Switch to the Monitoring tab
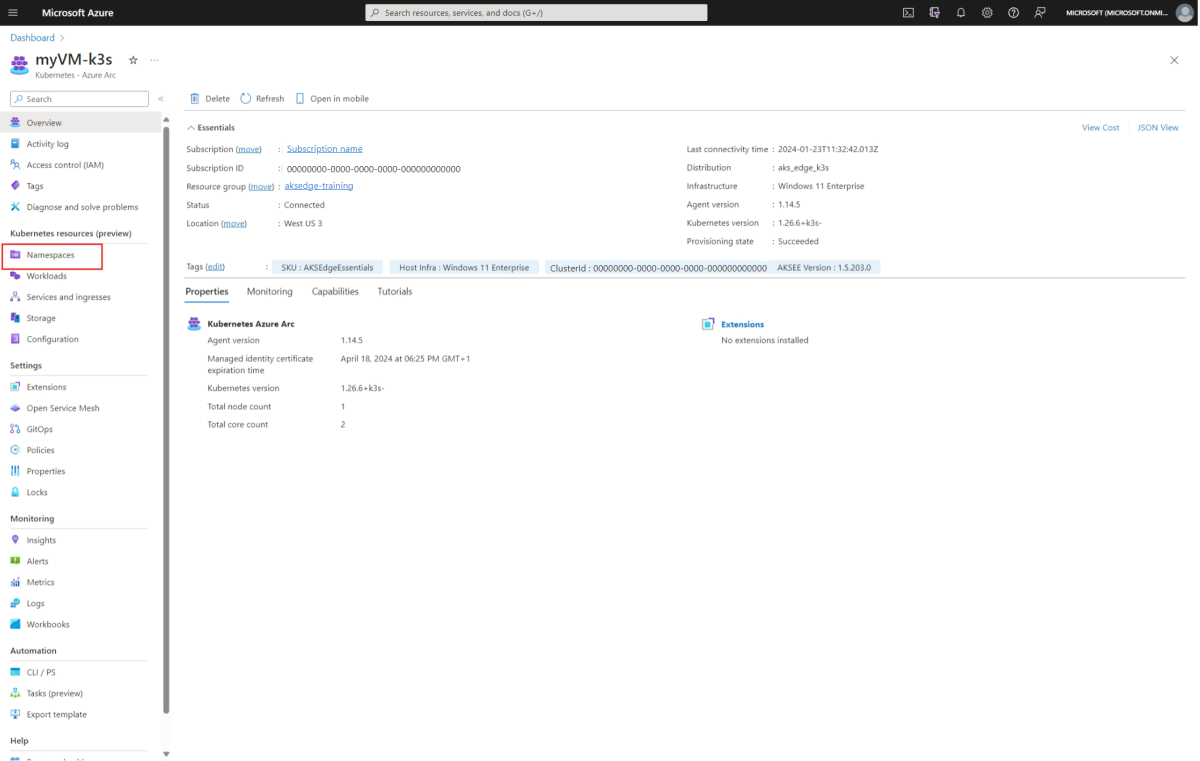 tap(270, 292)
